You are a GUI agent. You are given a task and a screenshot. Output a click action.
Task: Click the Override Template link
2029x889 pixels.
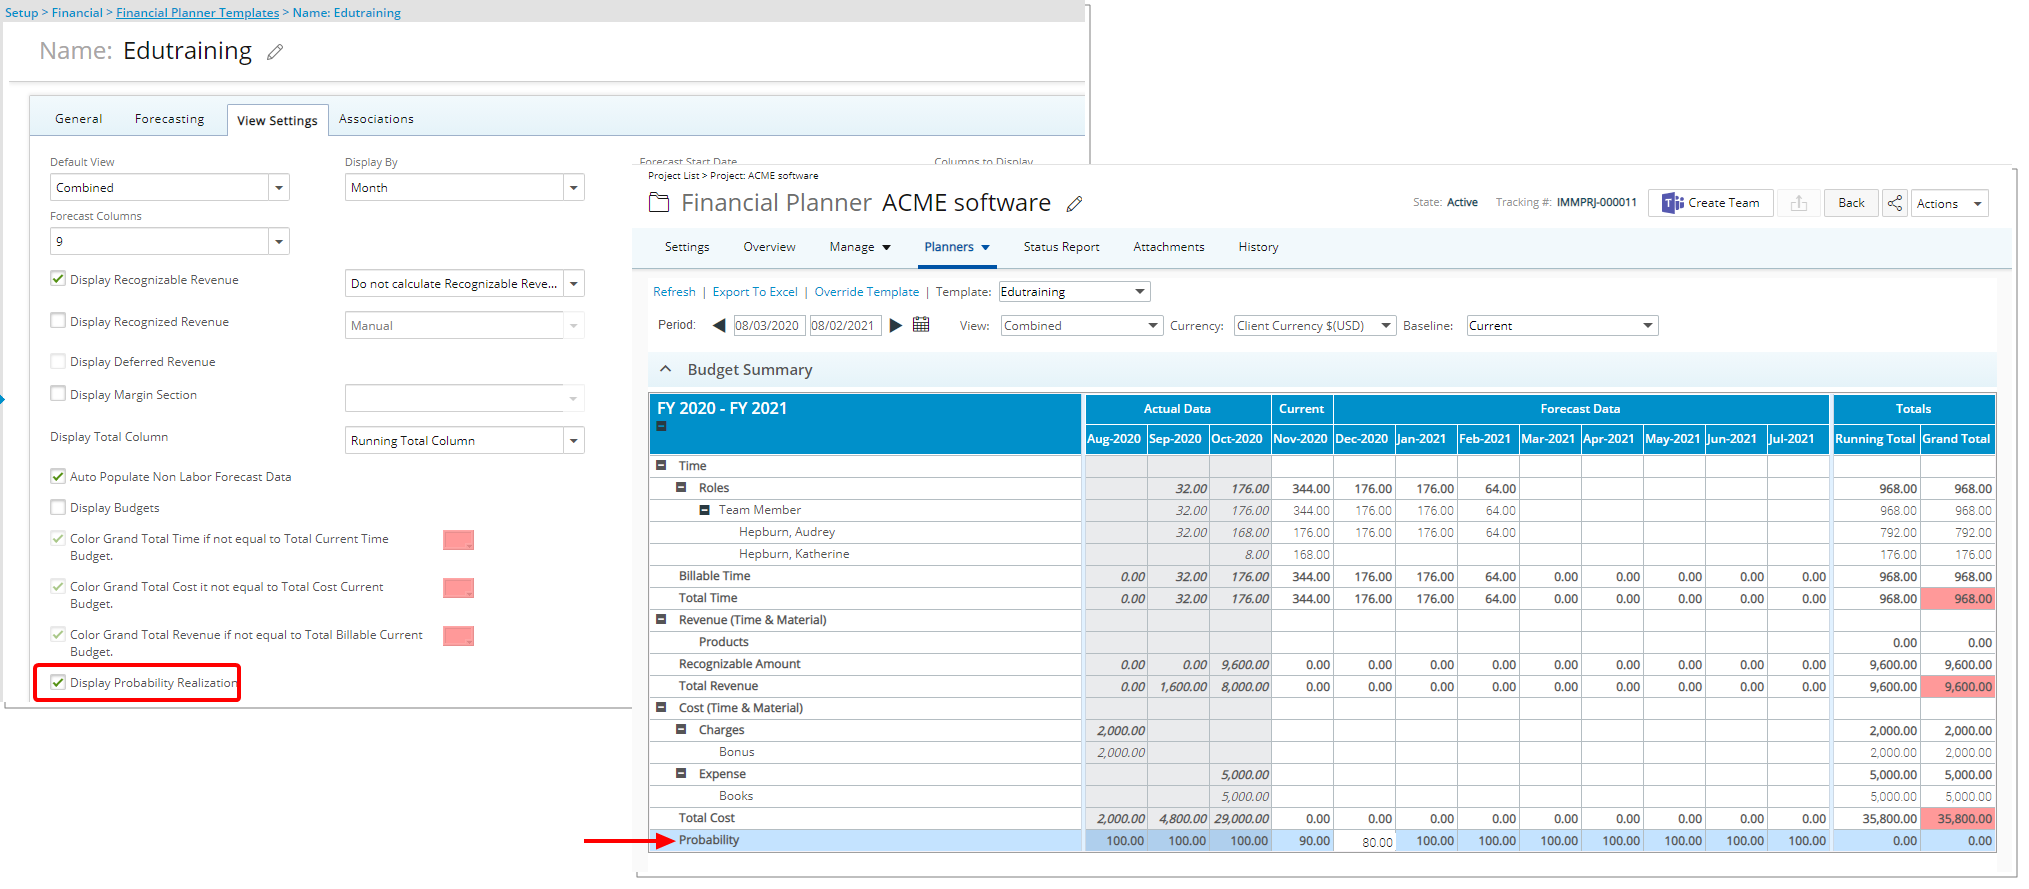point(867,292)
